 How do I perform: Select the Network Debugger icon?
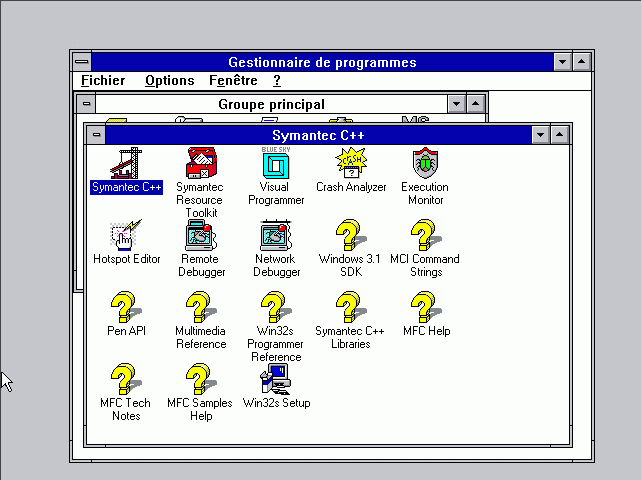click(x=276, y=235)
